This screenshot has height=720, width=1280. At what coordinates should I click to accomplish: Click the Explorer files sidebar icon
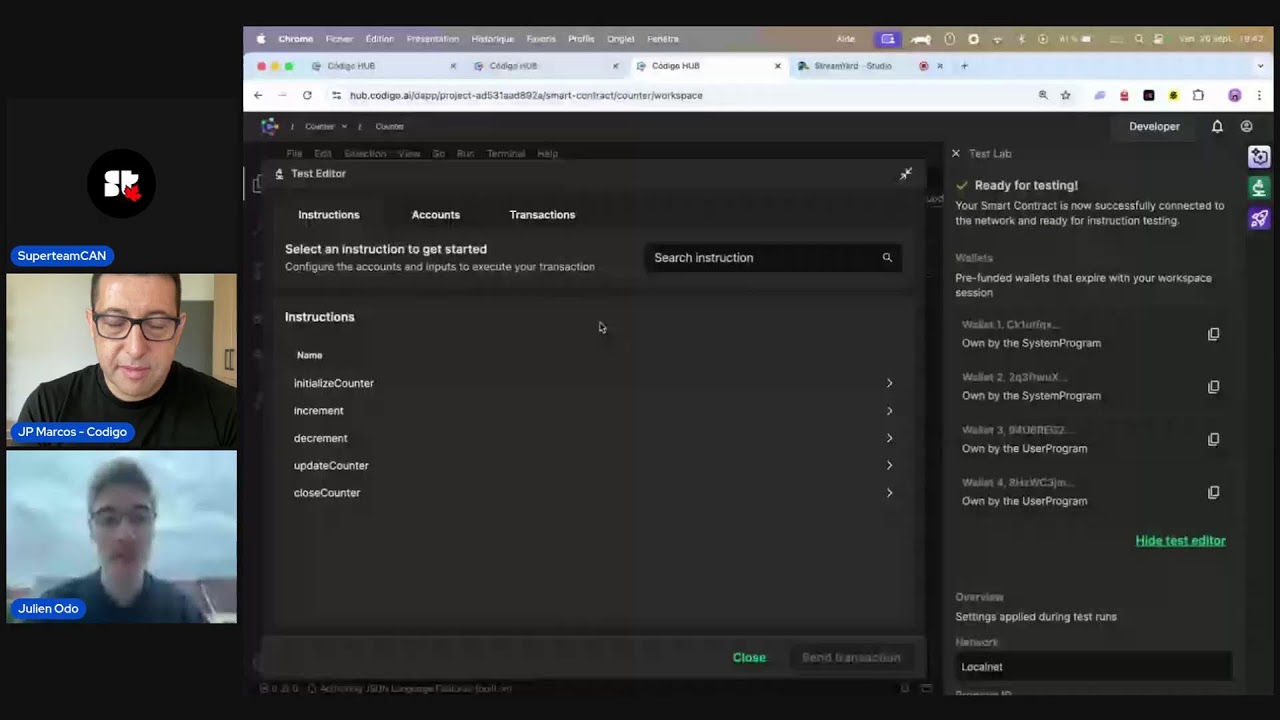coord(257,184)
